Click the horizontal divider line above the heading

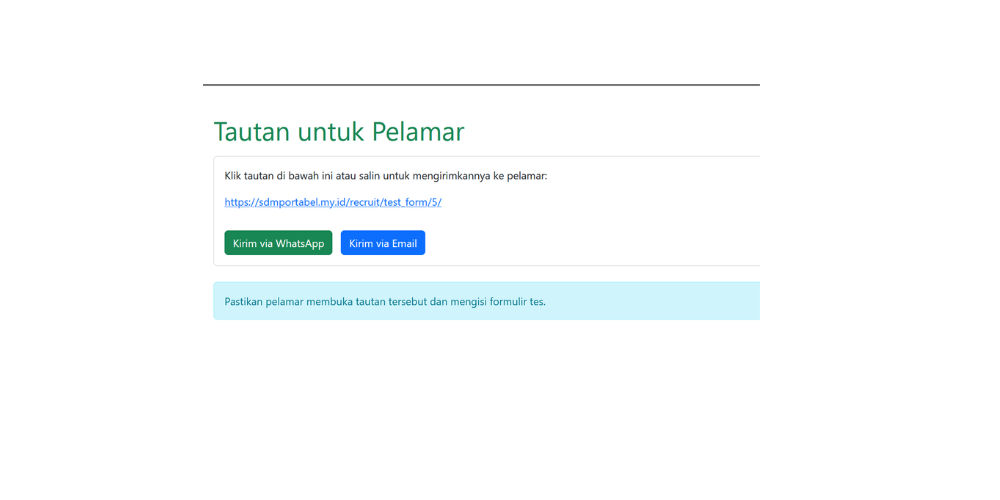pos(480,85)
